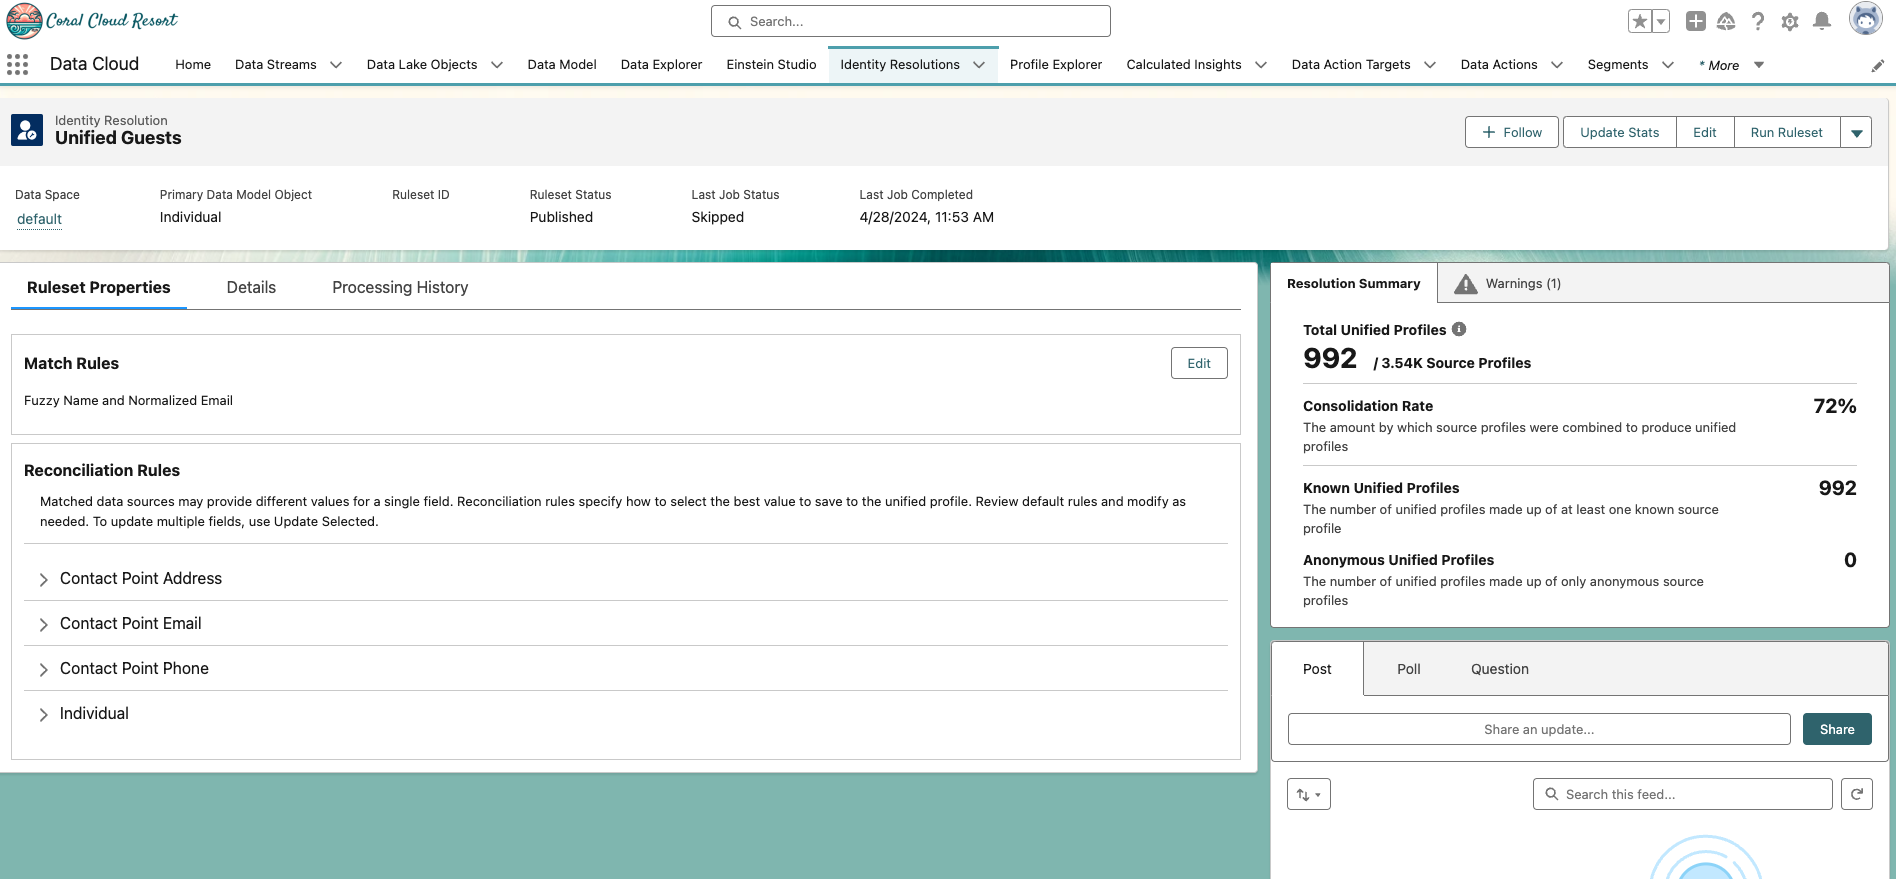Open the Notifications bell icon

coord(1822,21)
